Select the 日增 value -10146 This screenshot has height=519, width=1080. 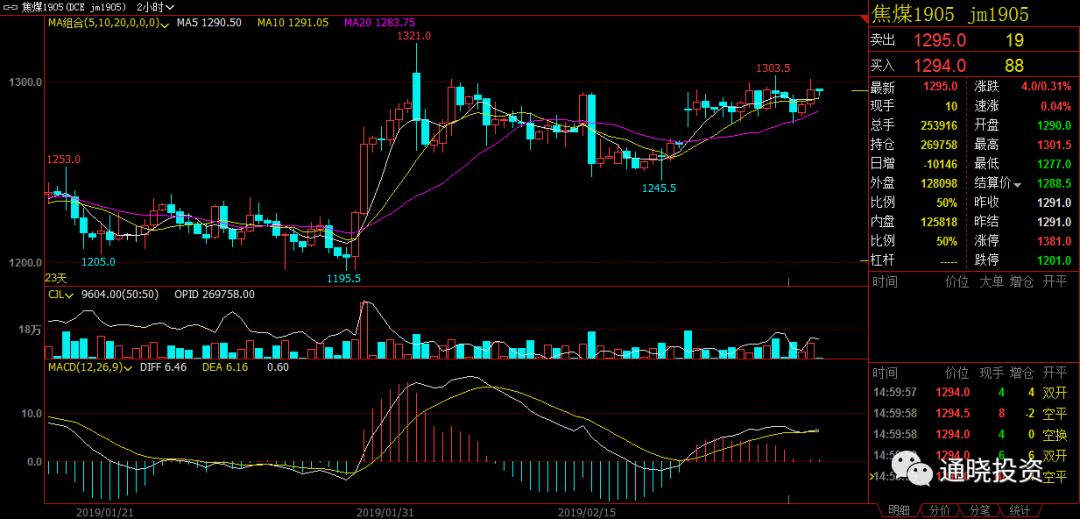pyautogui.click(x=940, y=165)
